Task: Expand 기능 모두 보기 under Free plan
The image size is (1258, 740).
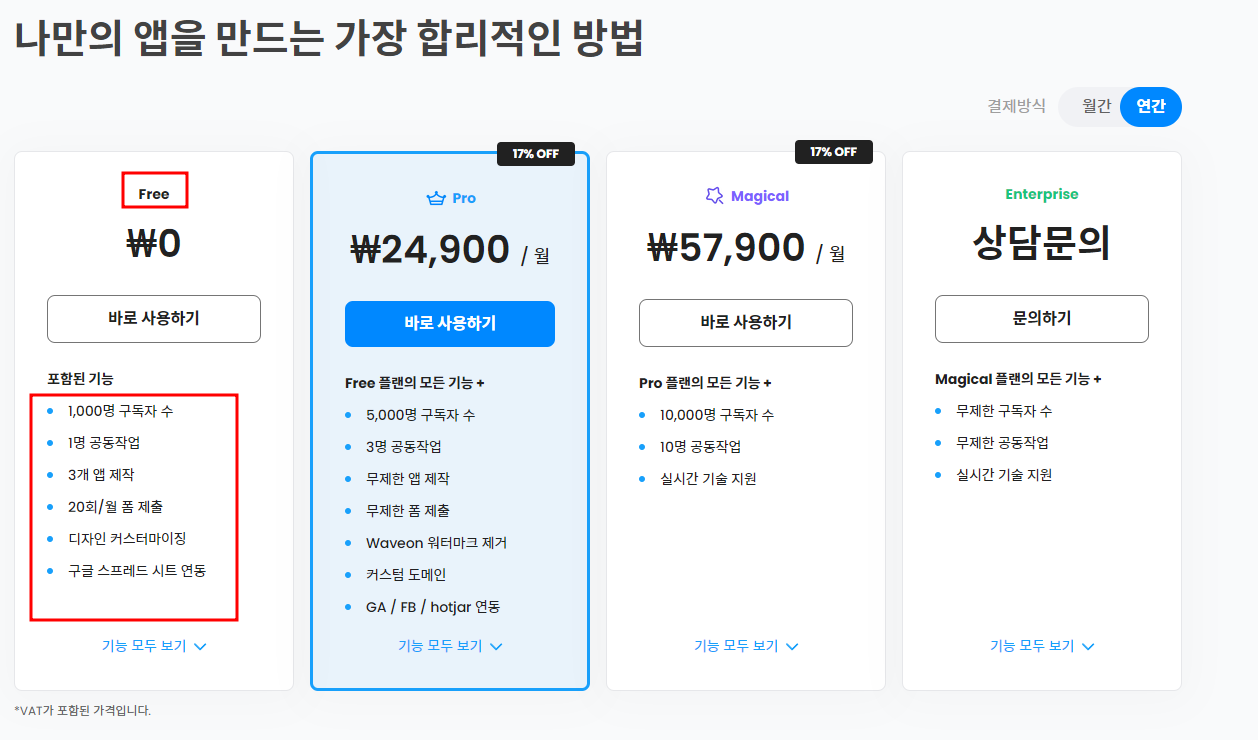Action: [x=153, y=645]
